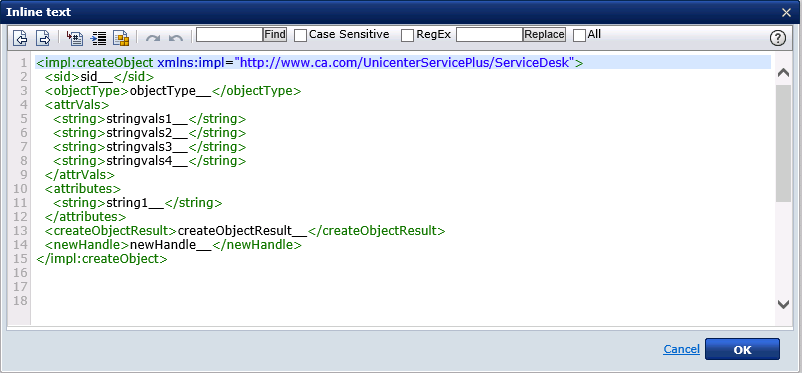Click the Cancel link
The width and height of the screenshot is (802, 373).
point(681,349)
